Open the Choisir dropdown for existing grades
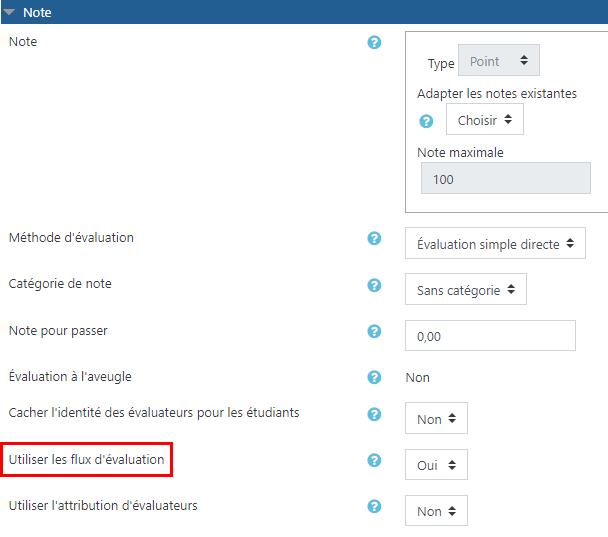The height and width of the screenshot is (537, 608). click(484, 120)
